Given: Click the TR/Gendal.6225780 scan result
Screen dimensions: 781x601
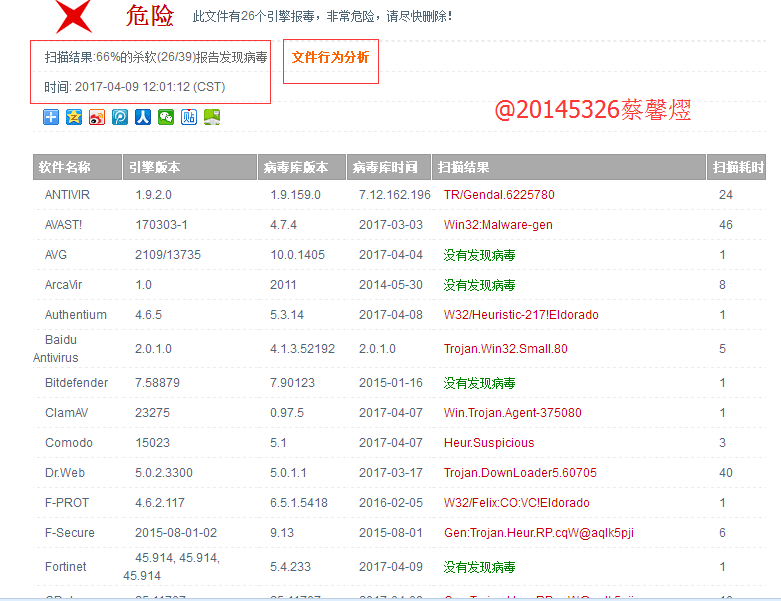Looking at the screenshot, I should click(499, 195).
